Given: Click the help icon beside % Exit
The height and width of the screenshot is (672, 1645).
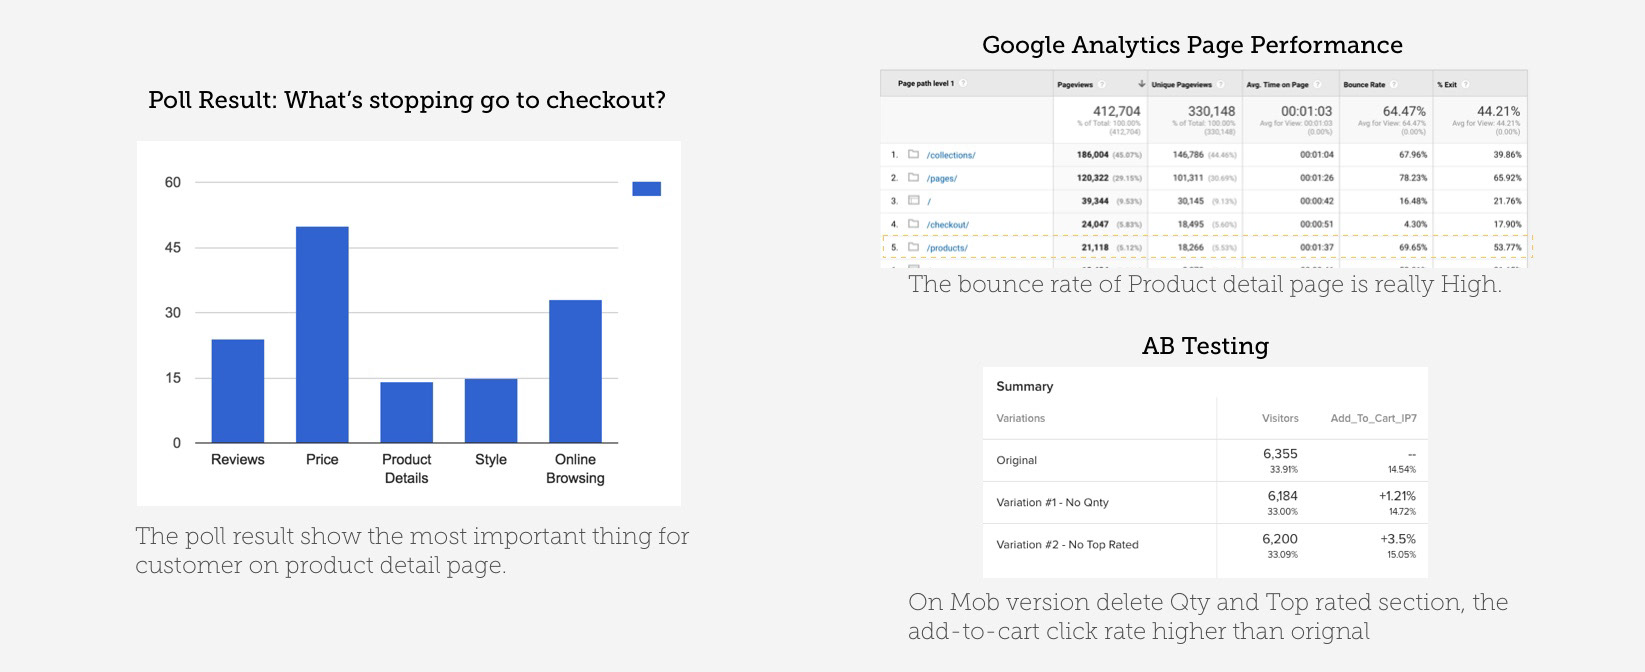Looking at the screenshot, I should pos(1465,84).
